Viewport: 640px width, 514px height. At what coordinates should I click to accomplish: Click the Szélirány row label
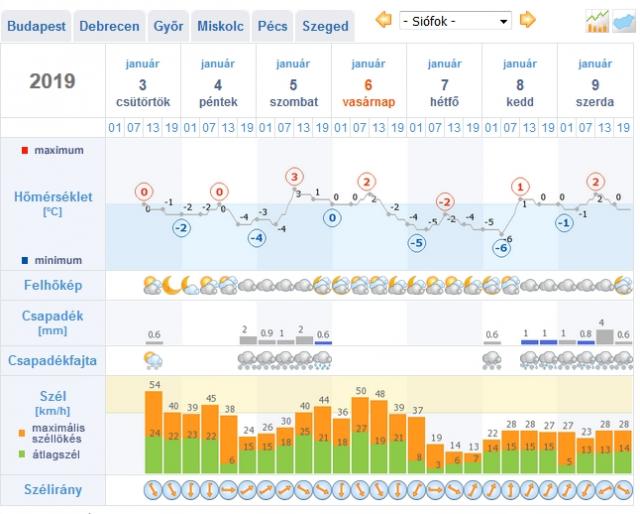(x=53, y=489)
